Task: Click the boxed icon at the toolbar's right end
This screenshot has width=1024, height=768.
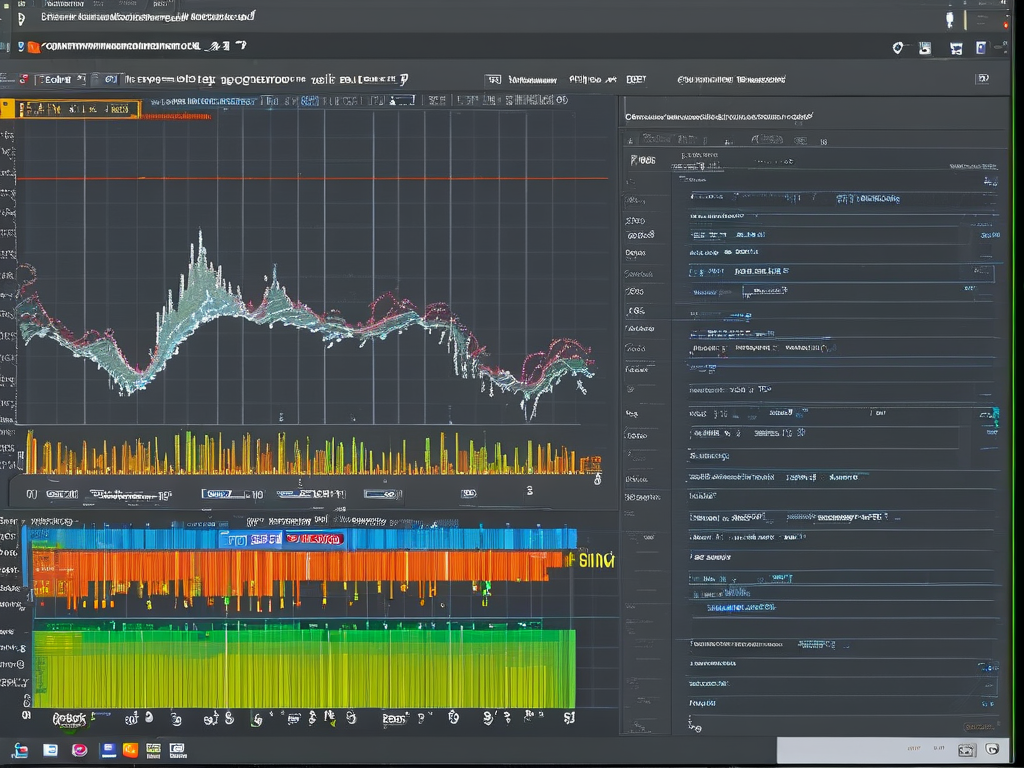Action: tap(983, 79)
